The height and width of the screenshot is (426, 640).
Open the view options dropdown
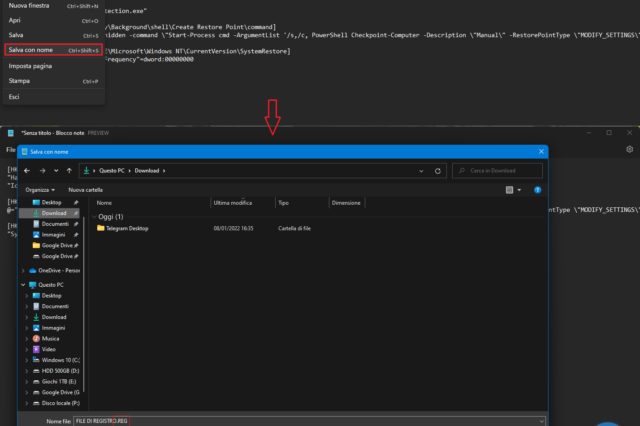[518, 189]
